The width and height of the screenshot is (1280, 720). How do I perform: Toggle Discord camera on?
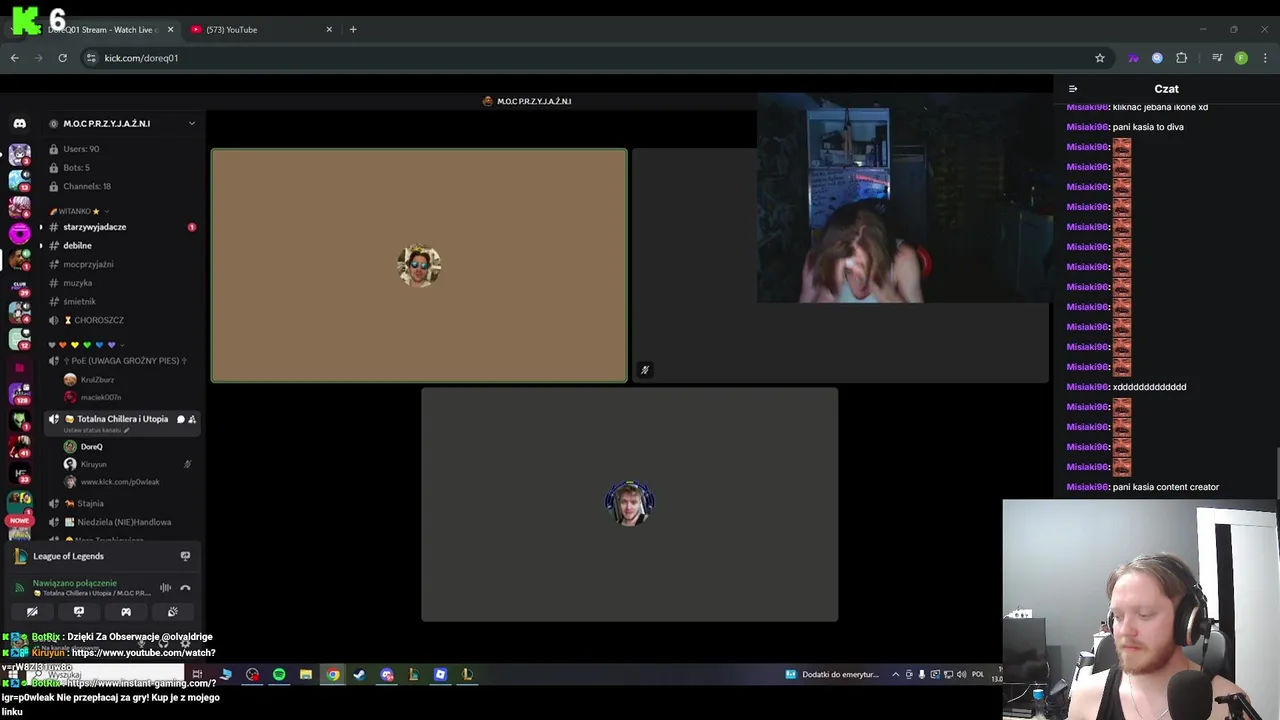[x=32, y=612]
